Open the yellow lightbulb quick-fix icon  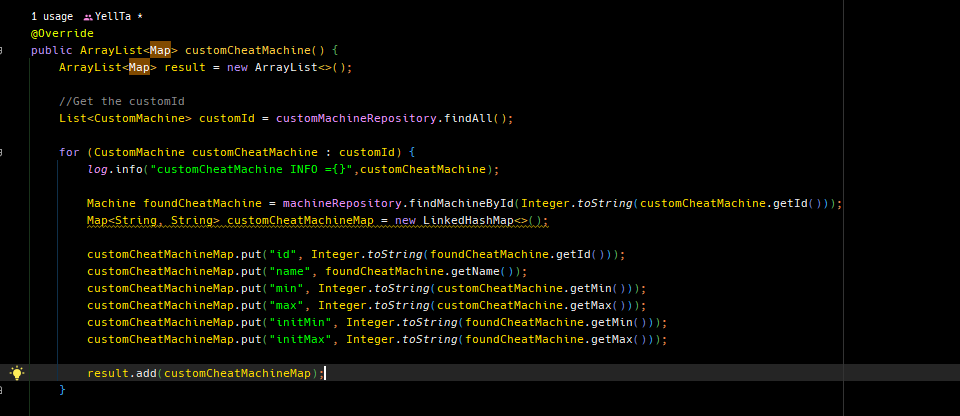point(17,373)
